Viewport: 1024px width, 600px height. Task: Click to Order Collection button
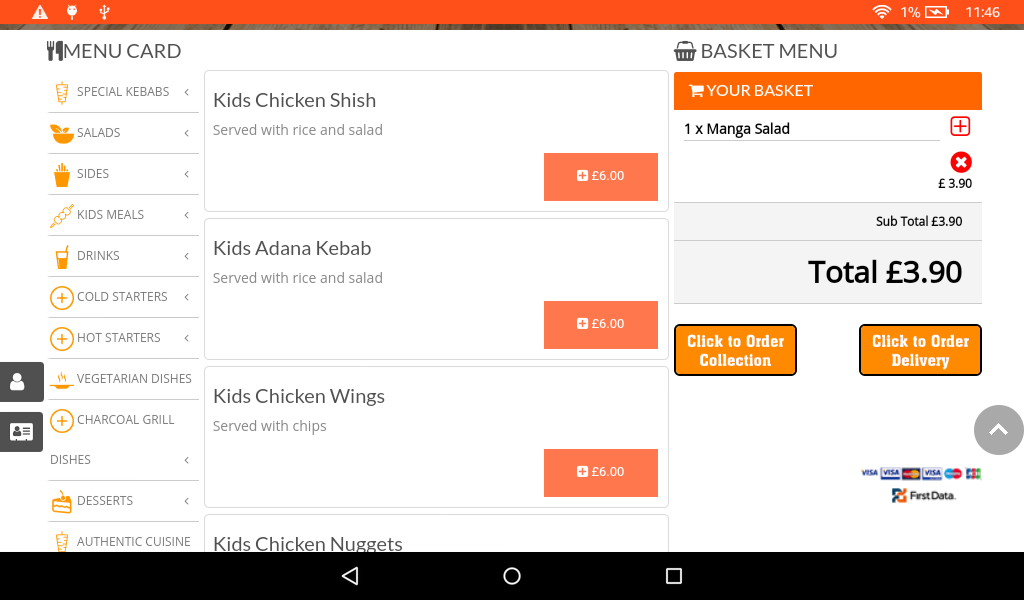pos(735,350)
